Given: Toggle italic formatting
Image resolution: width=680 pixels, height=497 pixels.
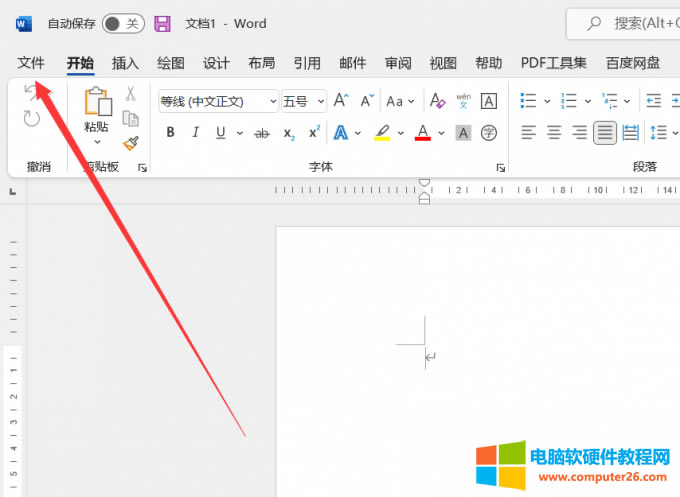Looking at the screenshot, I should (195, 133).
